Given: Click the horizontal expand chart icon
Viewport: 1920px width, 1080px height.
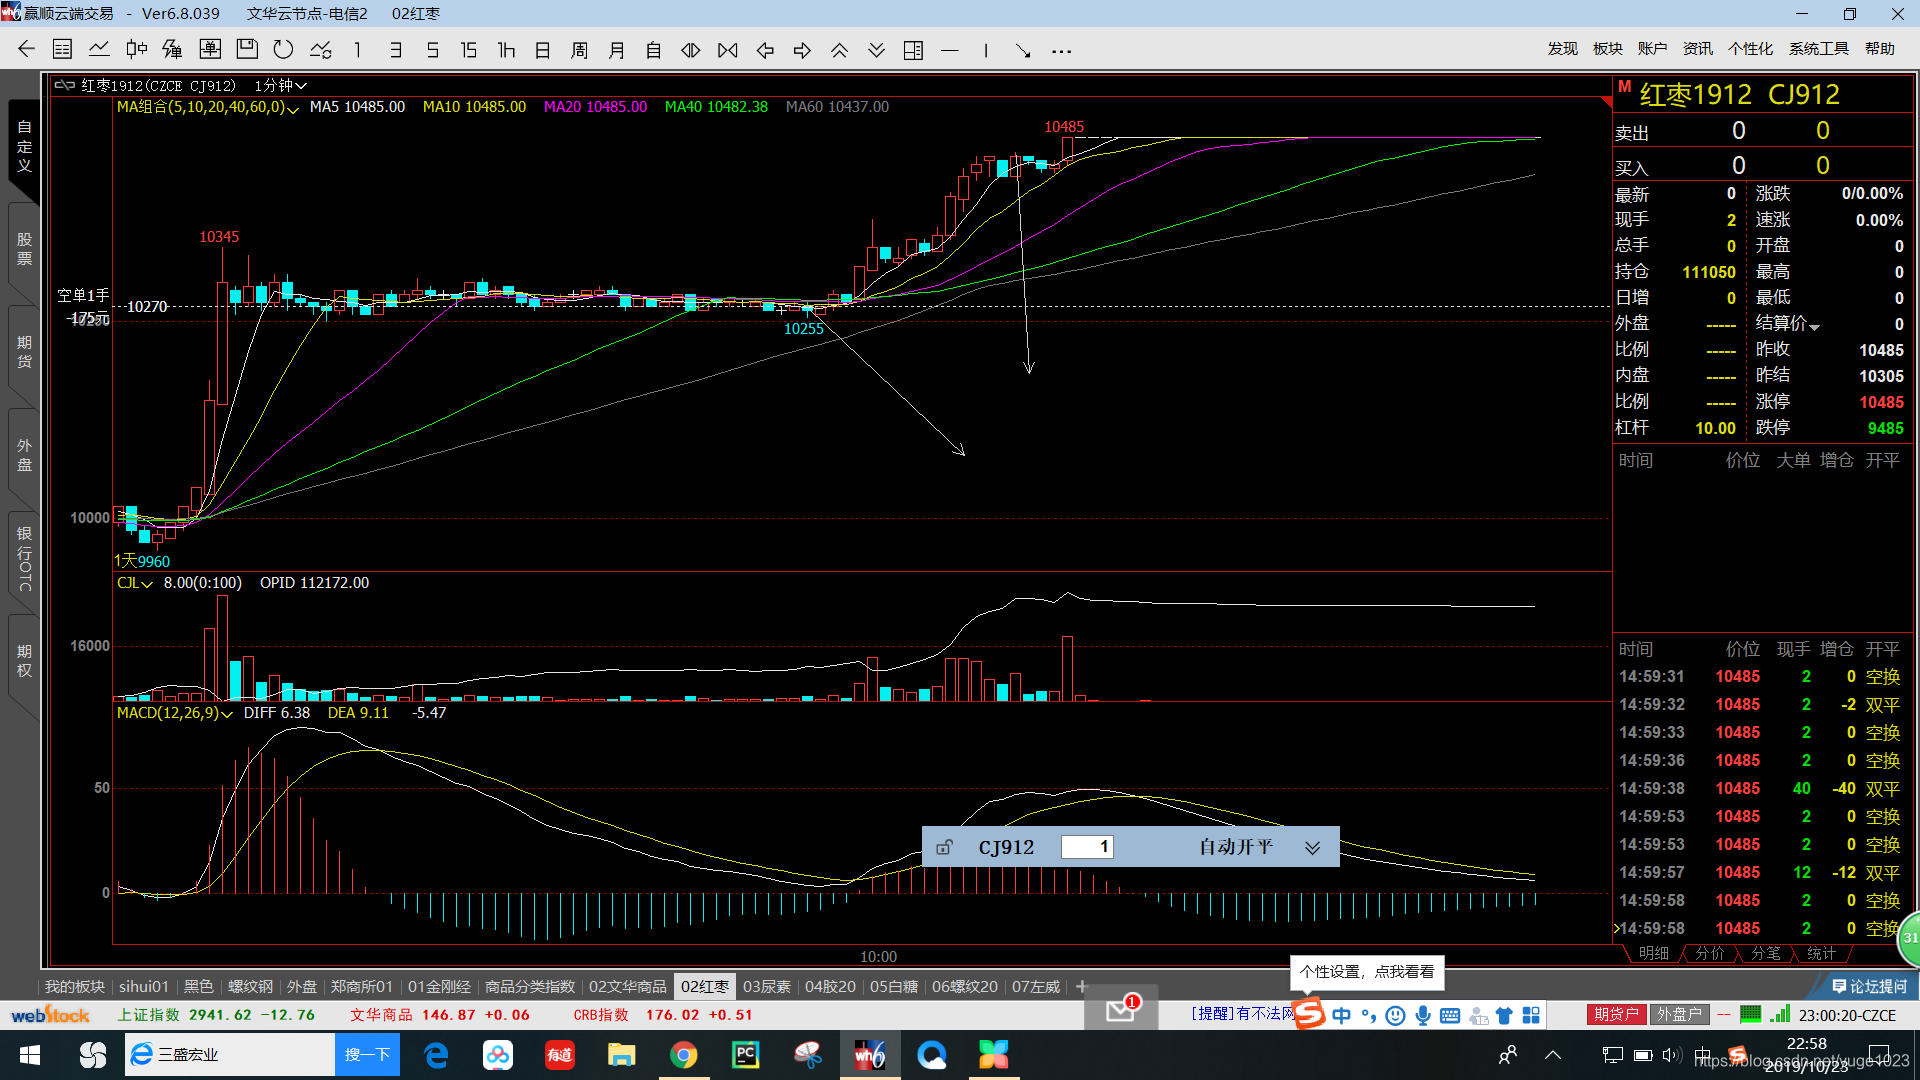Looking at the screenshot, I should coord(691,49).
